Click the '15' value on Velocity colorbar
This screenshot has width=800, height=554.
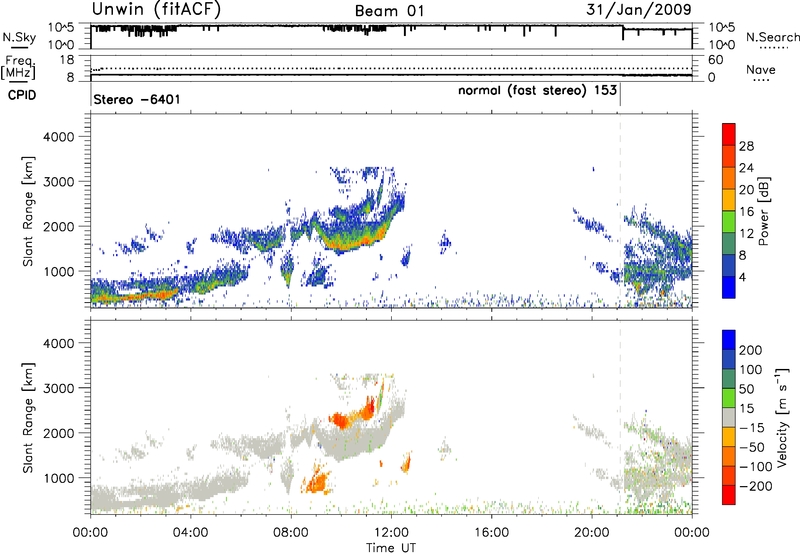tap(747, 409)
